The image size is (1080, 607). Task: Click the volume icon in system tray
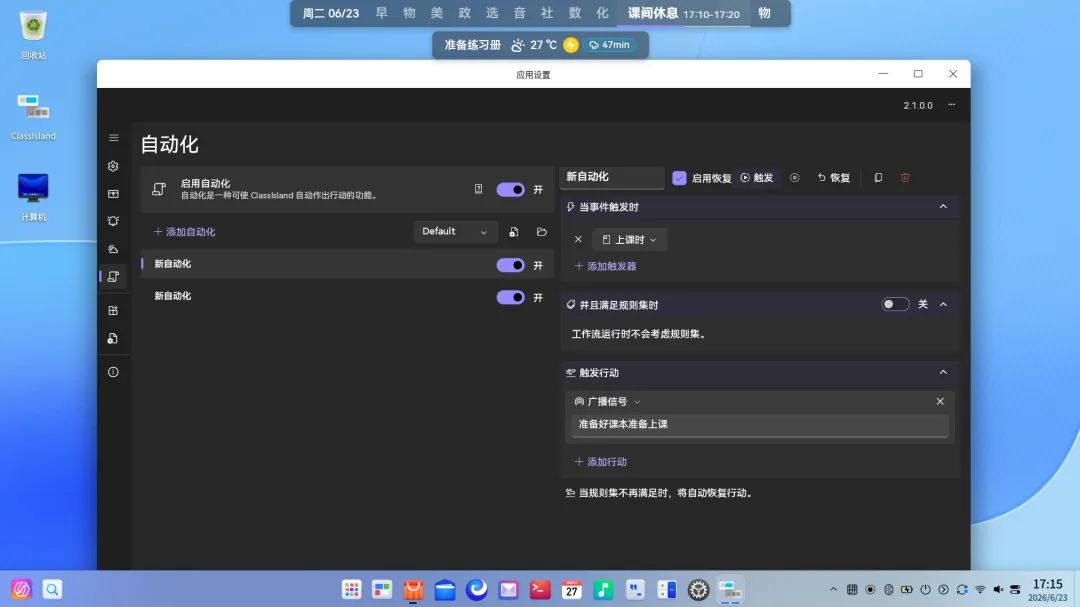tap(998, 590)
